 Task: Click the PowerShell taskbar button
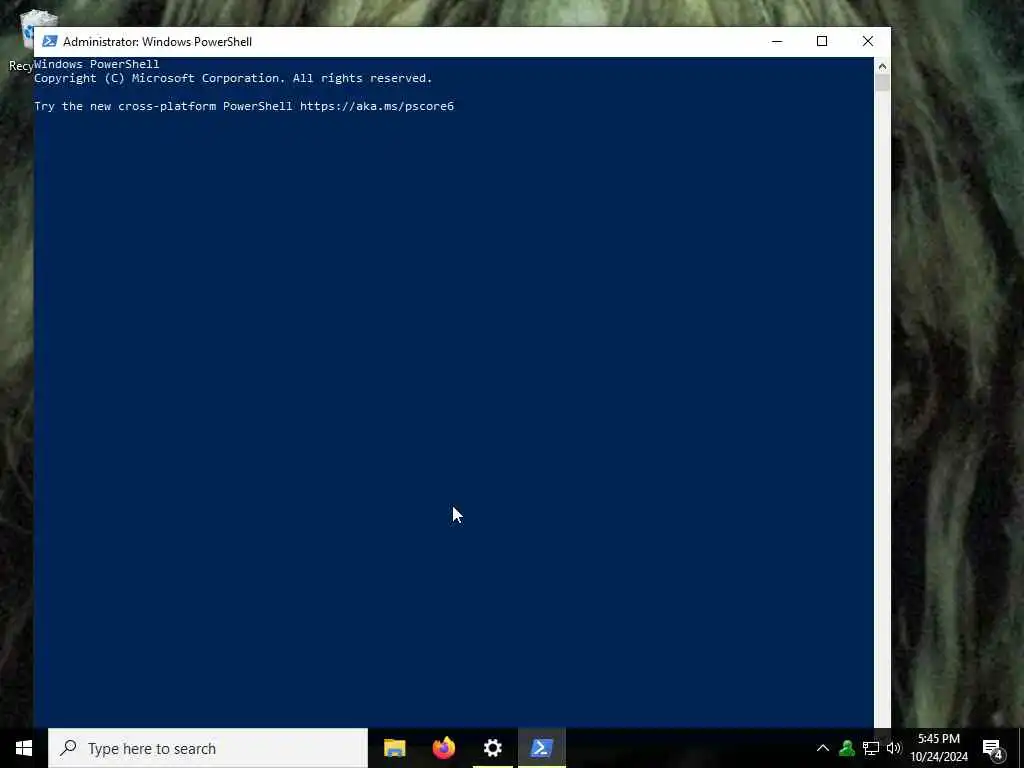tap(541, 748)
